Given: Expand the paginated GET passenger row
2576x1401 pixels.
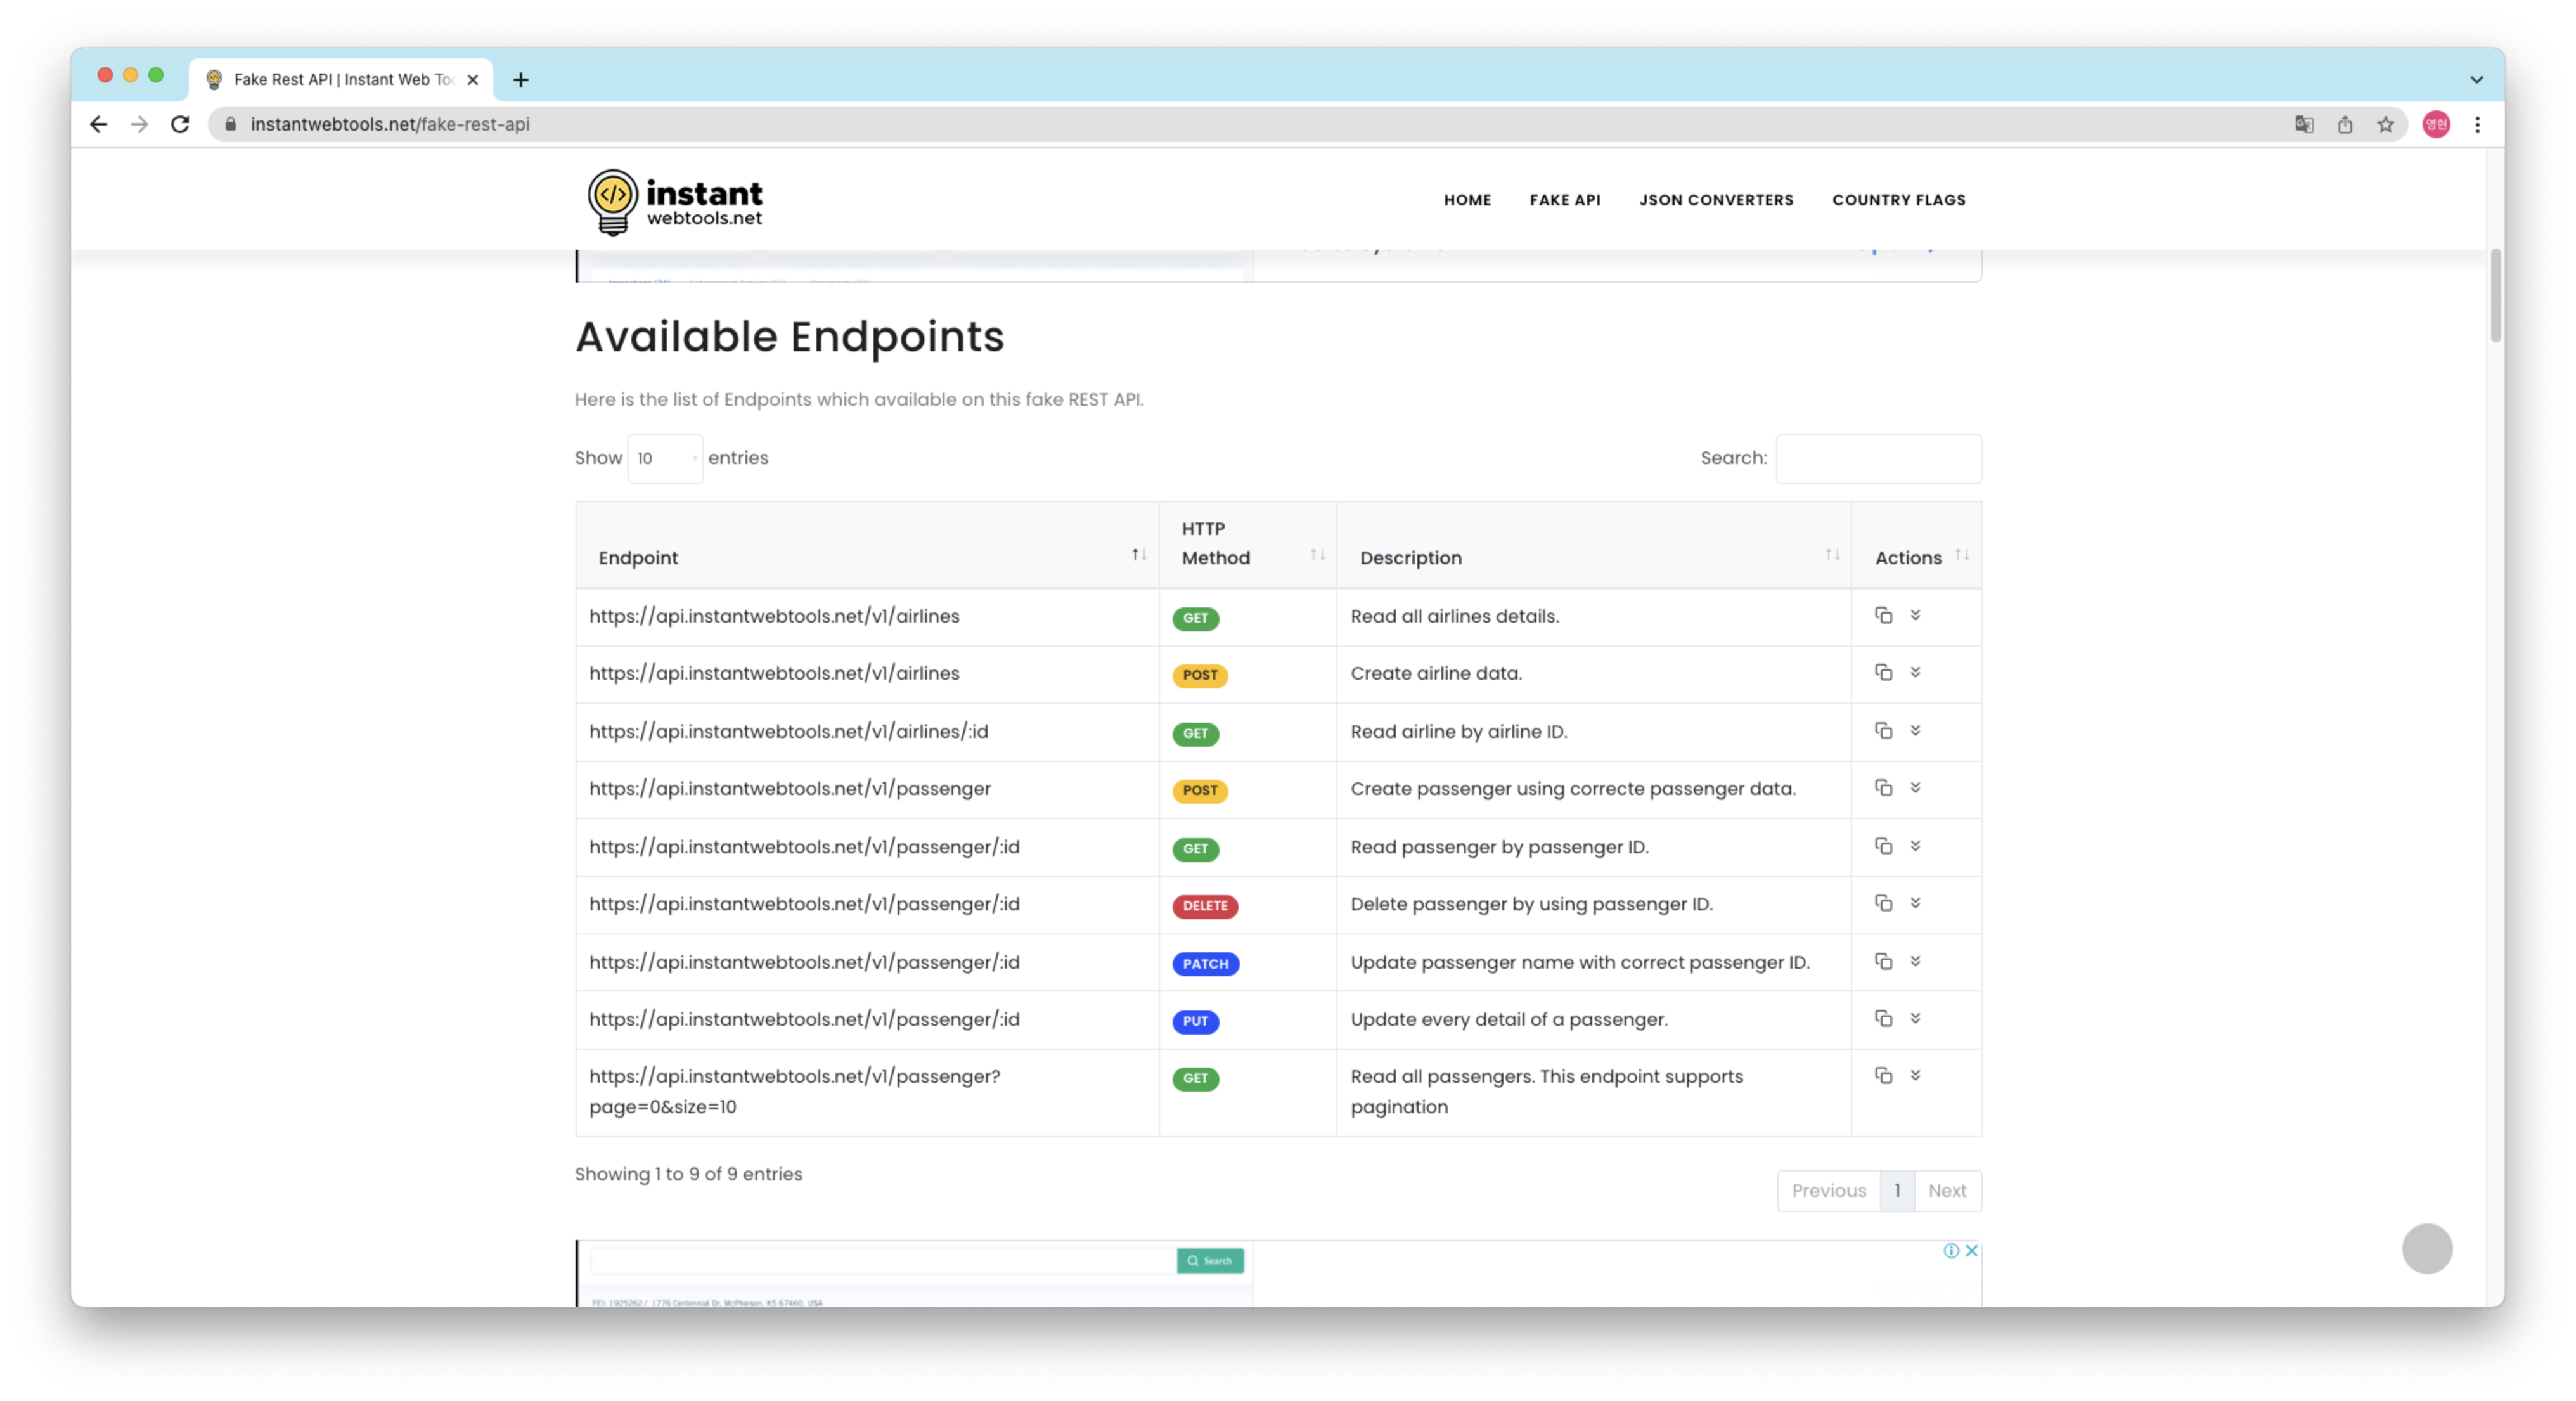Looking at the screenshot, I should [1915, 1076].
